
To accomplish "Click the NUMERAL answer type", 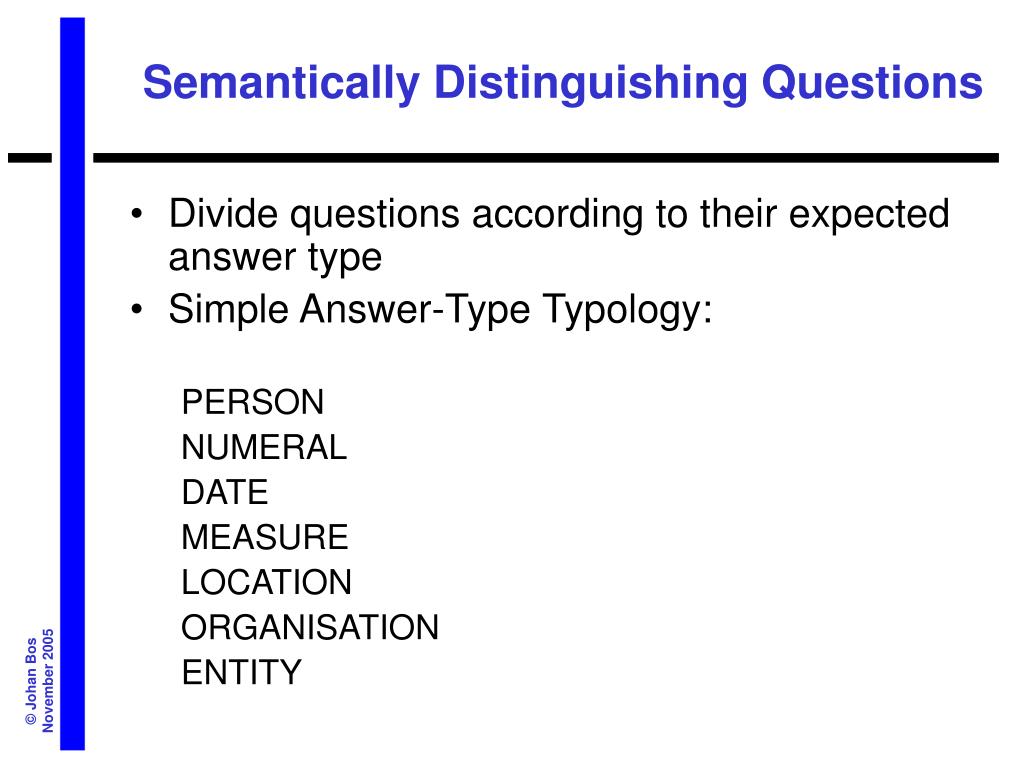I will (x=264, y=447).
